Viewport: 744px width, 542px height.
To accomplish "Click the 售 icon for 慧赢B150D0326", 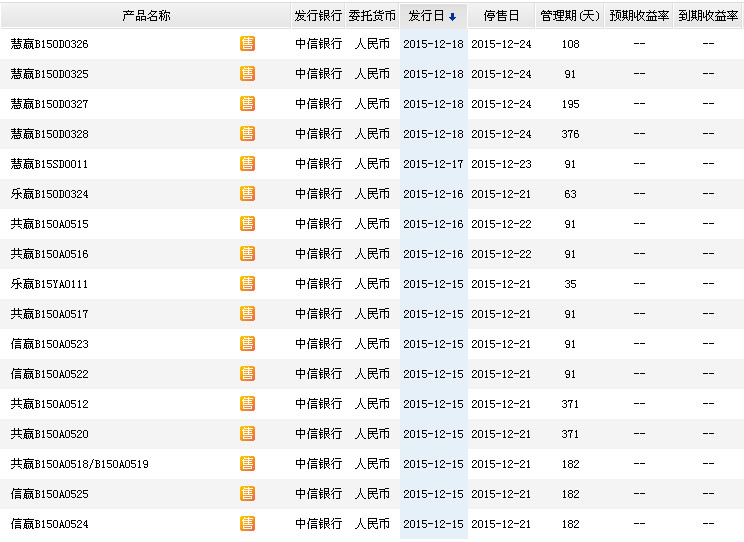I will point(247,44).
